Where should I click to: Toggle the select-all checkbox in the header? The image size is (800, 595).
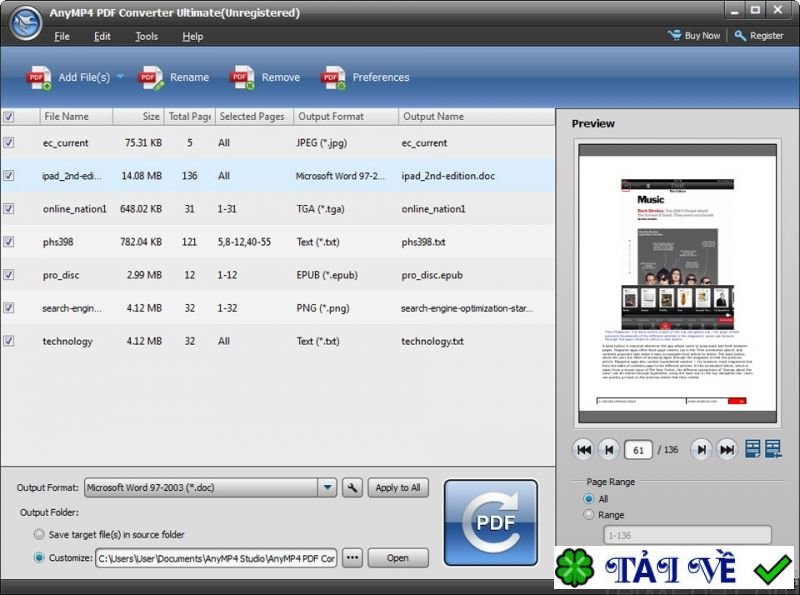pos(9,116)
